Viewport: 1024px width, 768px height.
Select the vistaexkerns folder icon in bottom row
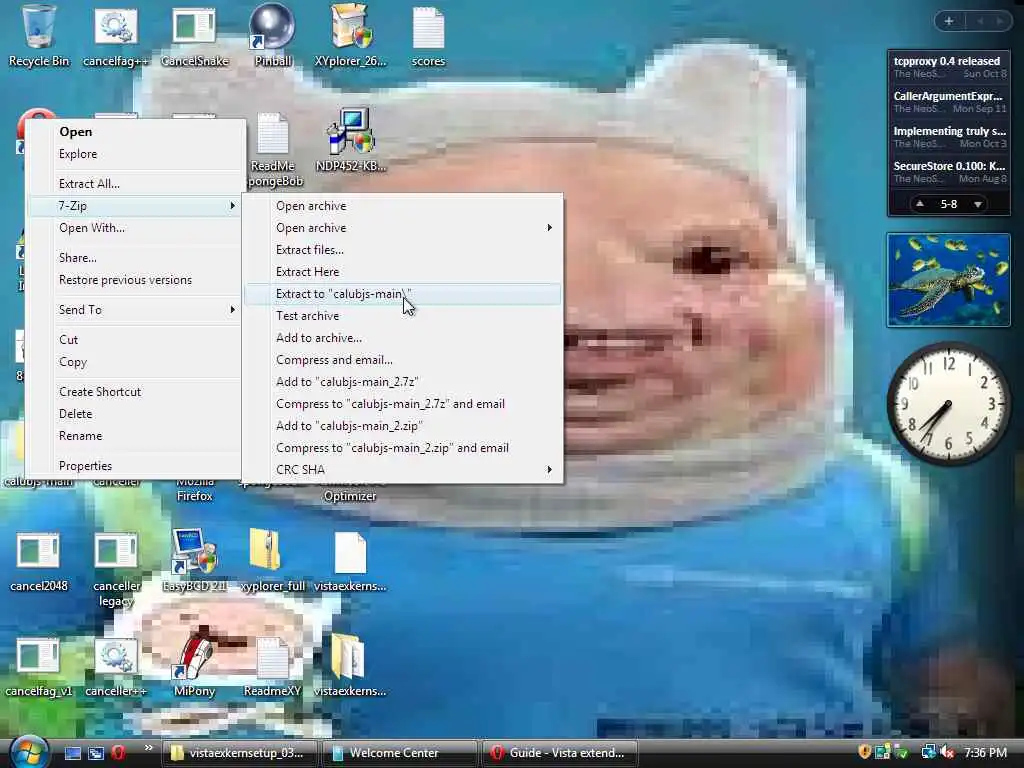(350, 665)
